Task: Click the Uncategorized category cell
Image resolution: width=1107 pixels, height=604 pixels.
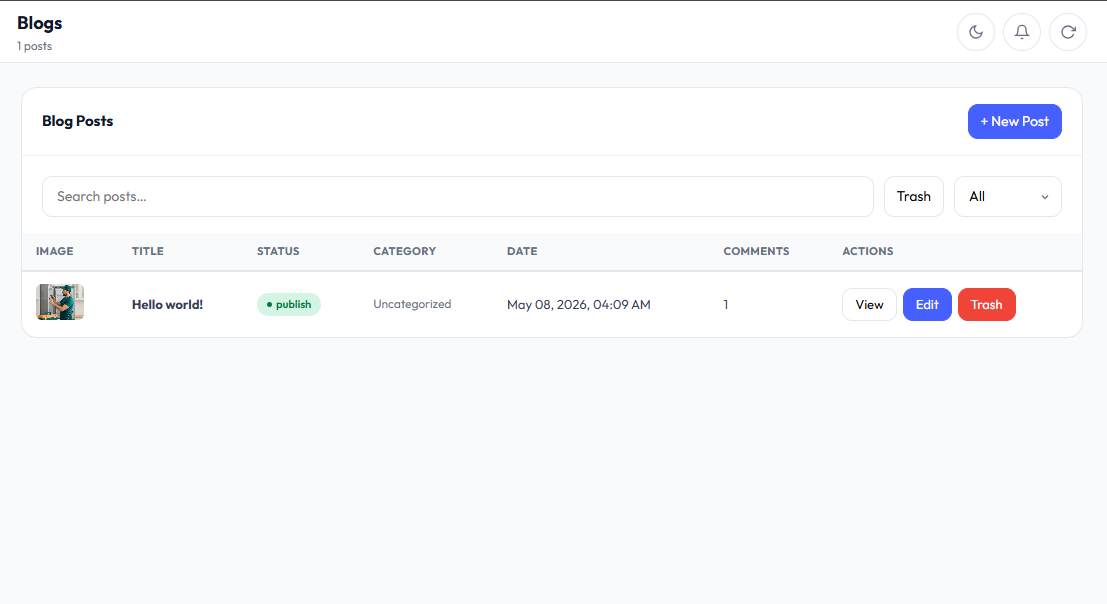Action: (412, 304)
